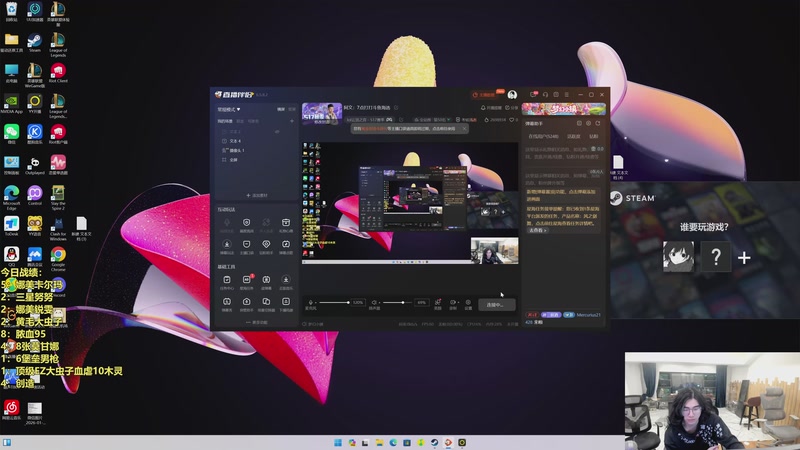Launch Google Chrome from desktop
The image size is (800, 450).
coord(58,257)
